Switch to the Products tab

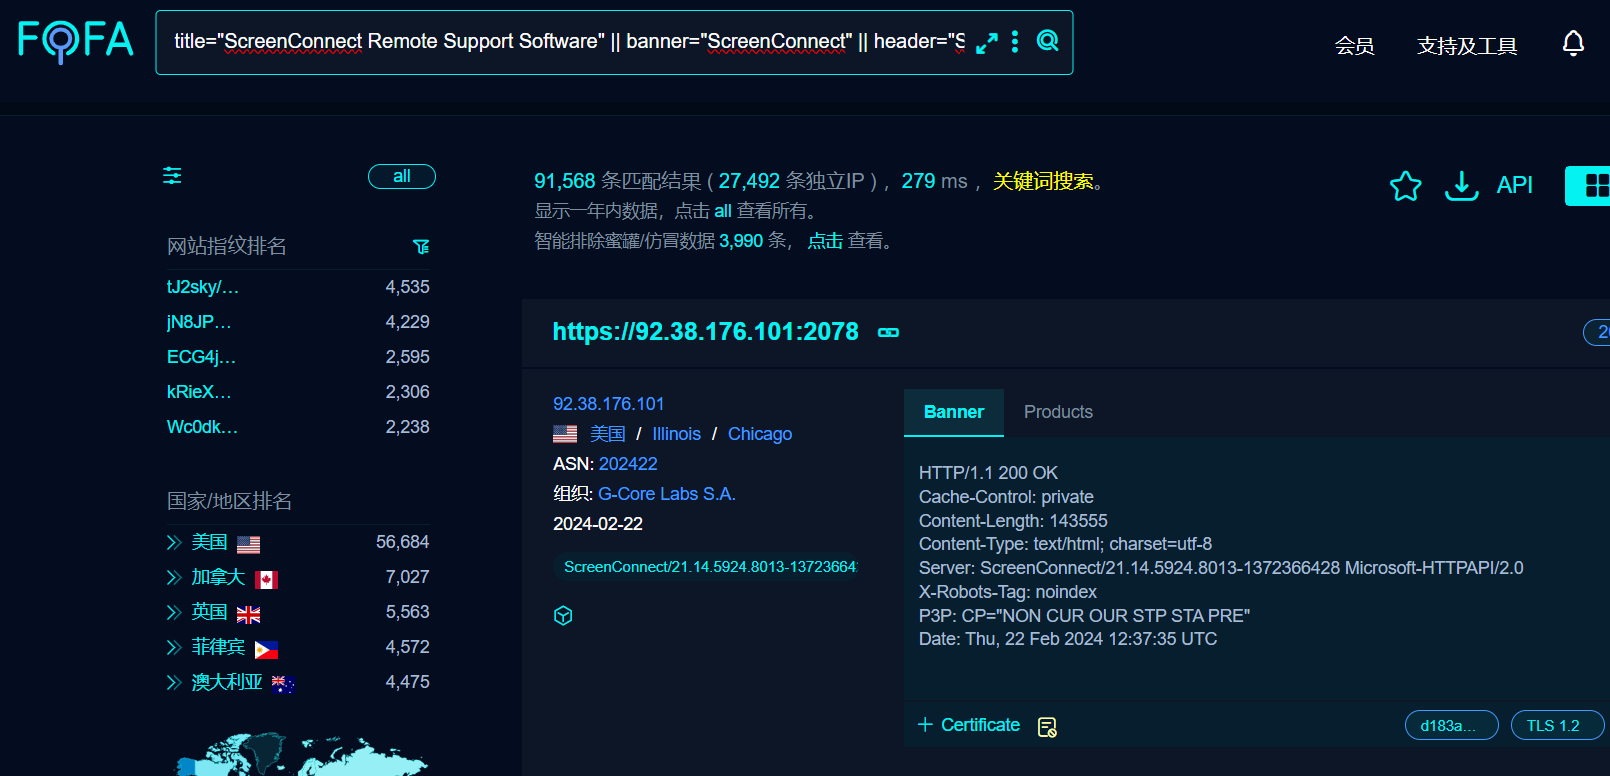click(x=1058, y=412)
